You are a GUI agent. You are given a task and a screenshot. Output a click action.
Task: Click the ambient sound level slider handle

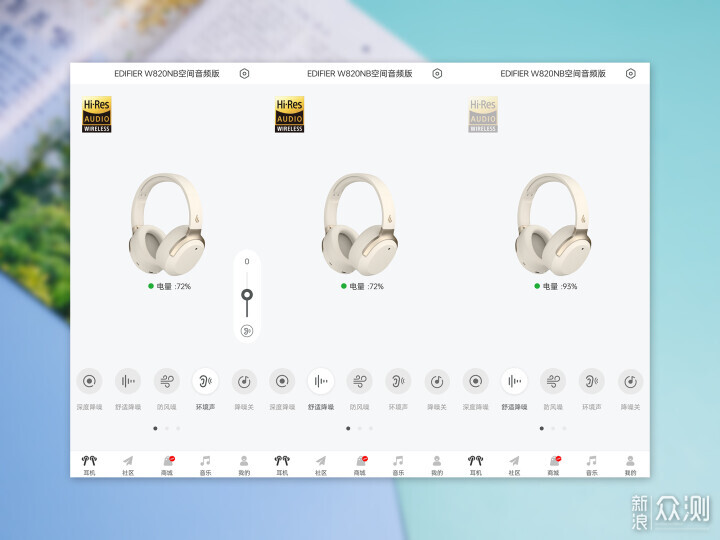pos(247,294)
